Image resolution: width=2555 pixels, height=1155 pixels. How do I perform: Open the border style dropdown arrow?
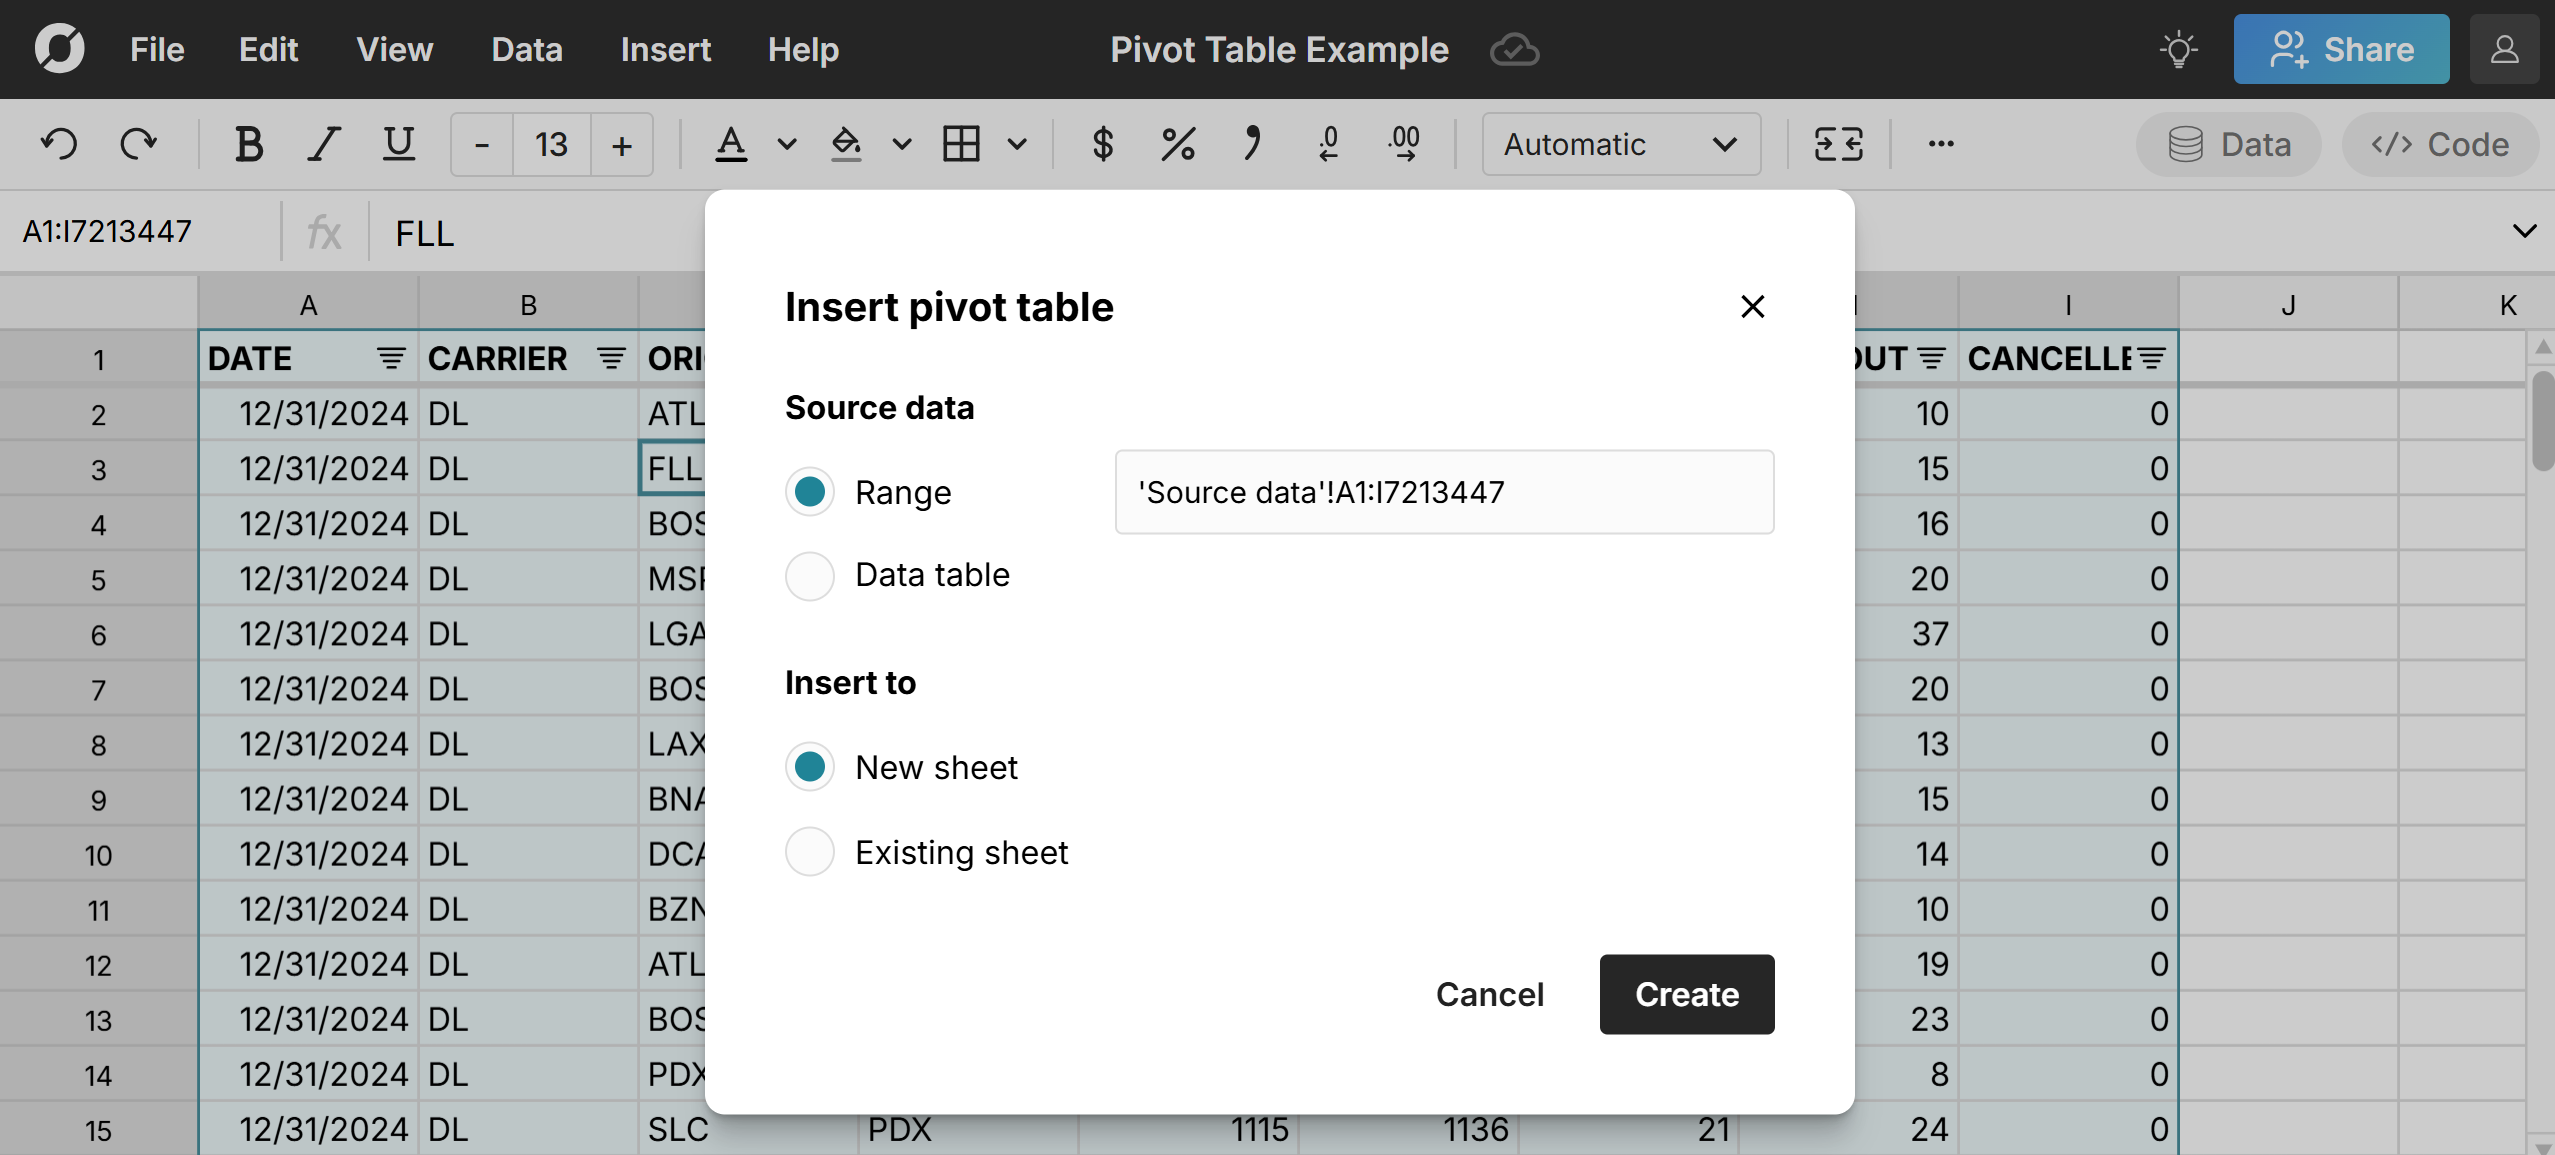1017,144
